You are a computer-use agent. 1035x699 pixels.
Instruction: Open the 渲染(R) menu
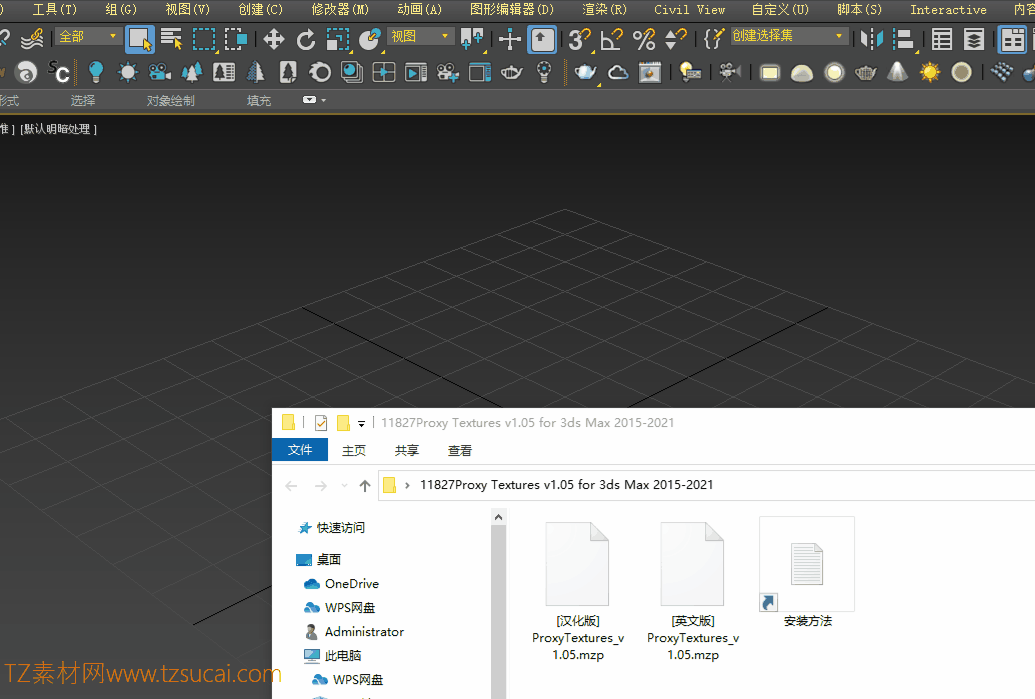coord(604,9)
